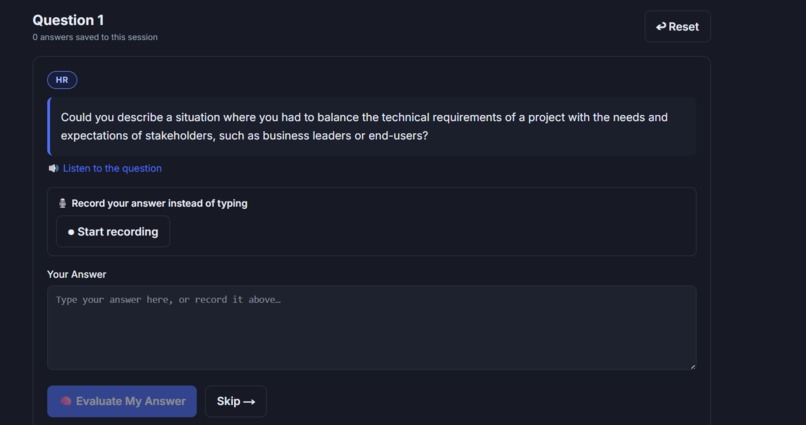806x425 pixels.
Task: Click the microphone icon near Record
Action: tap(62, 204)
